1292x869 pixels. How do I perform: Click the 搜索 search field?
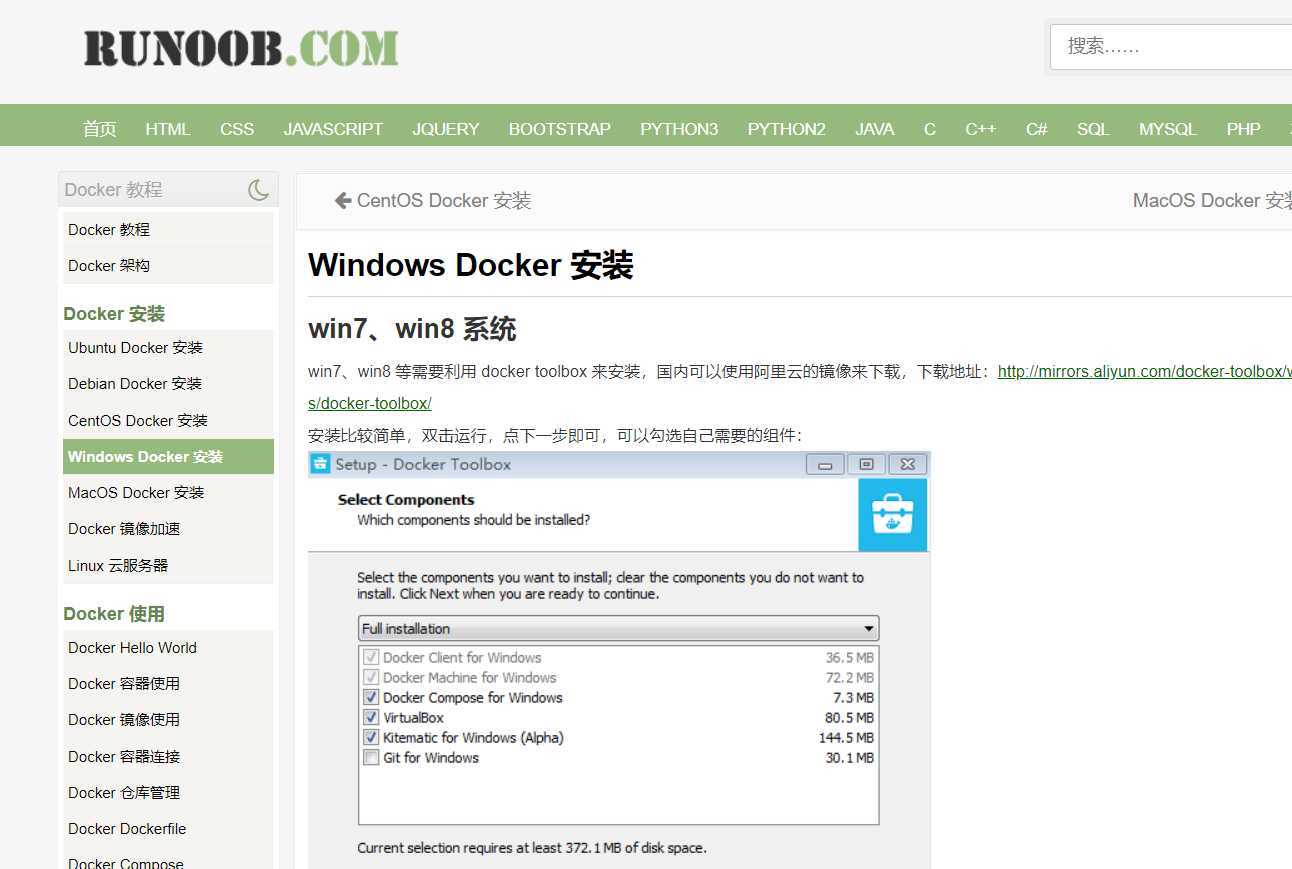point(1171,46)
